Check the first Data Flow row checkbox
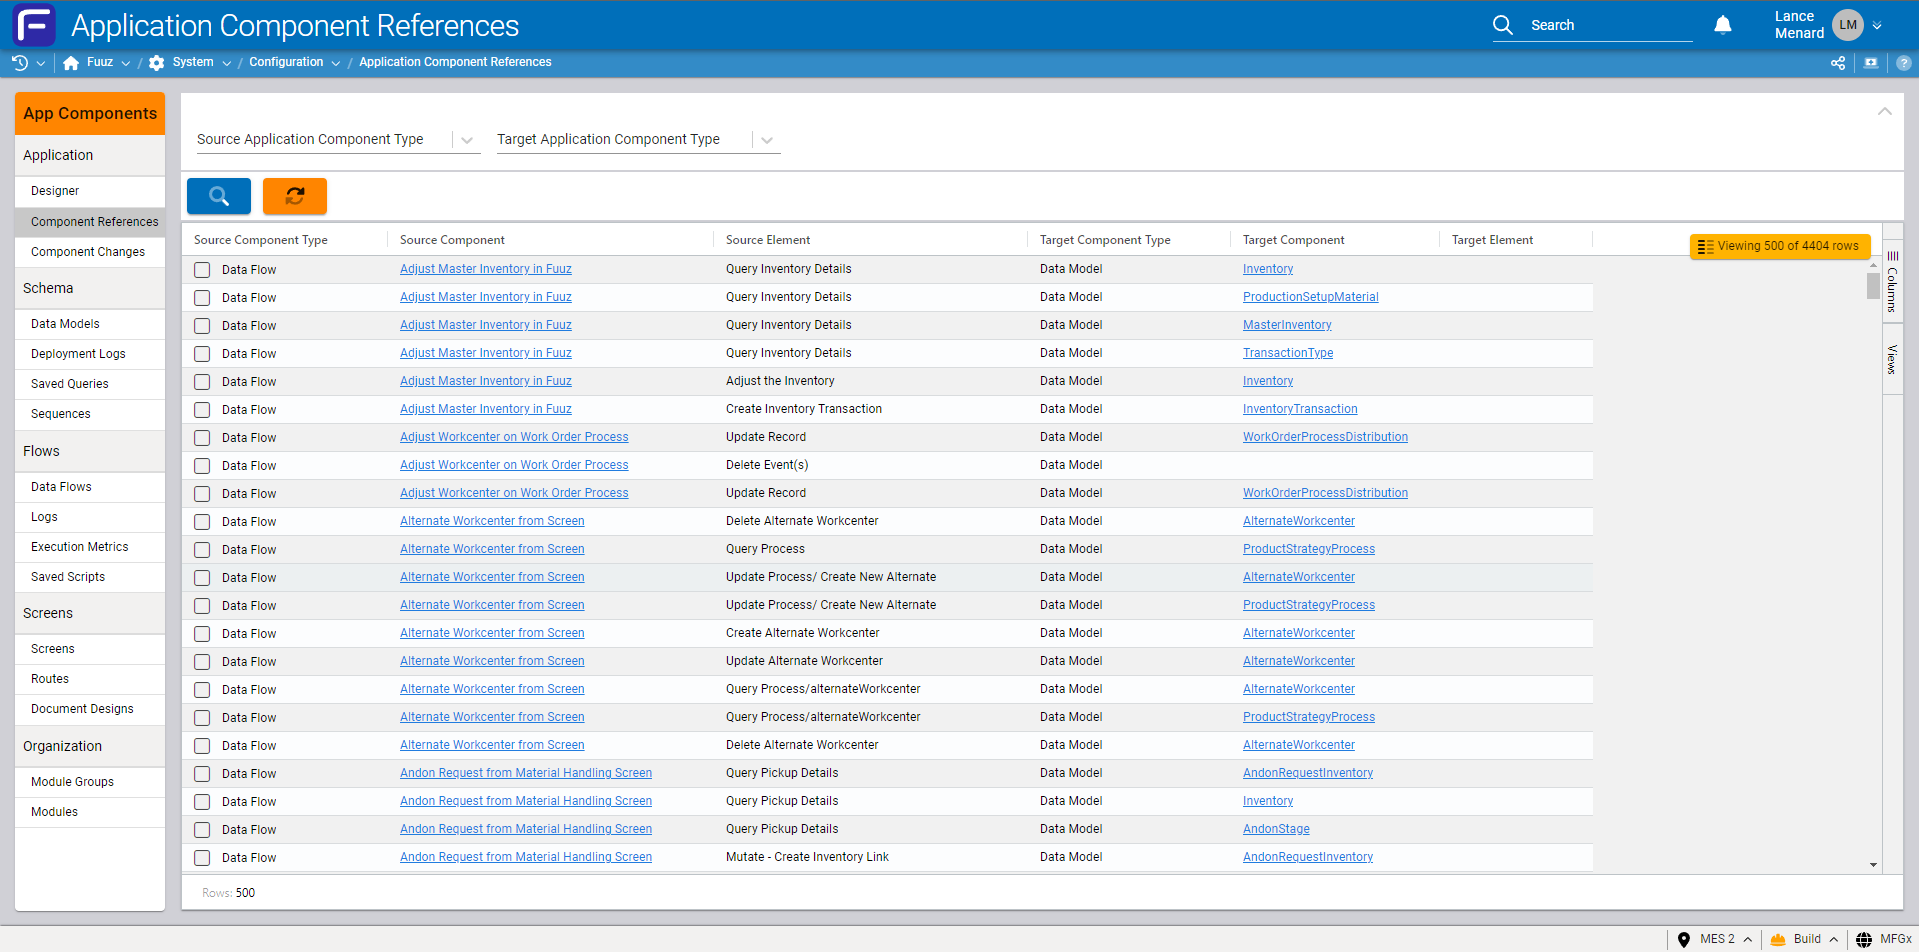The height and width of the screenshot is (952, 1919). [x=202, y=270]
